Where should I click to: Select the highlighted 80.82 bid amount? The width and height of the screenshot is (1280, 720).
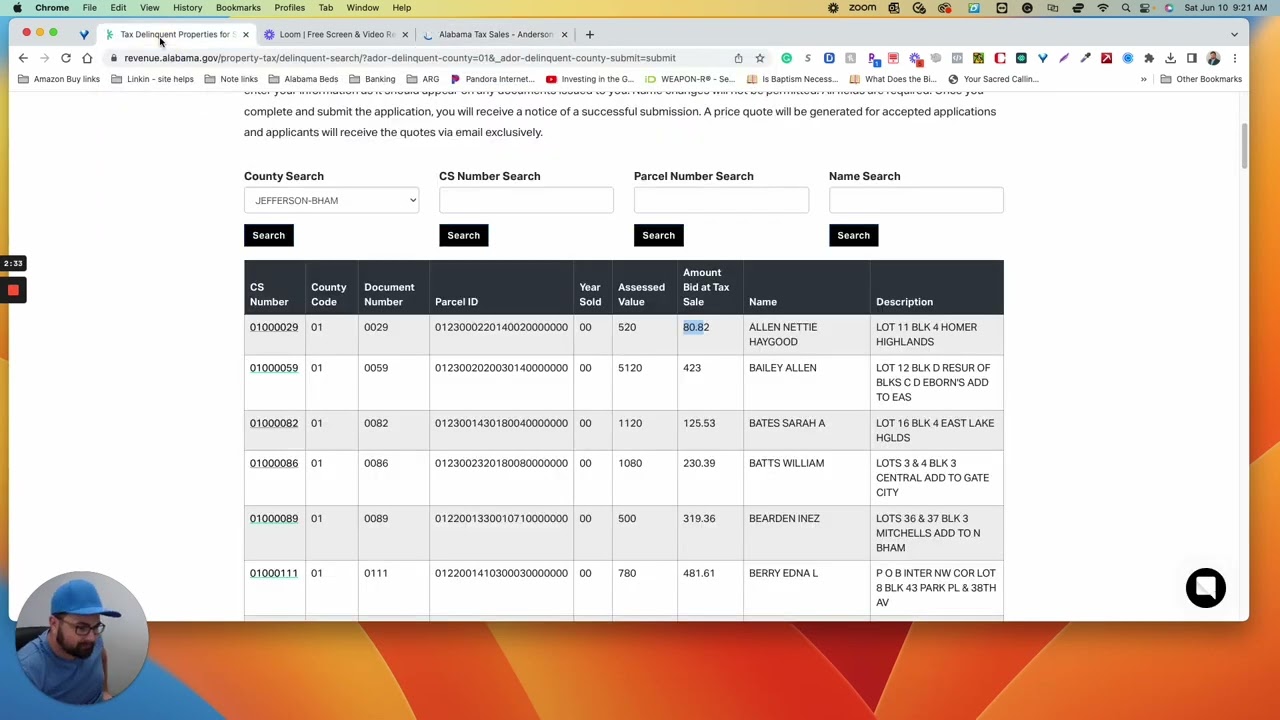(696, 327)
